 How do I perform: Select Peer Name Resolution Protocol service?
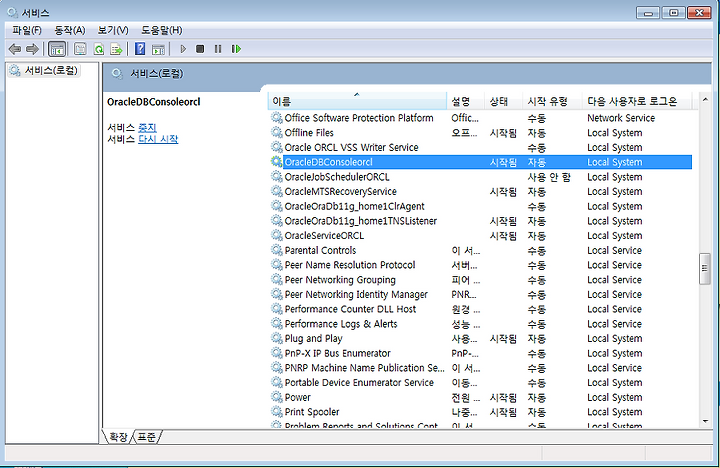pyautogui.click(x=480, y=265)
